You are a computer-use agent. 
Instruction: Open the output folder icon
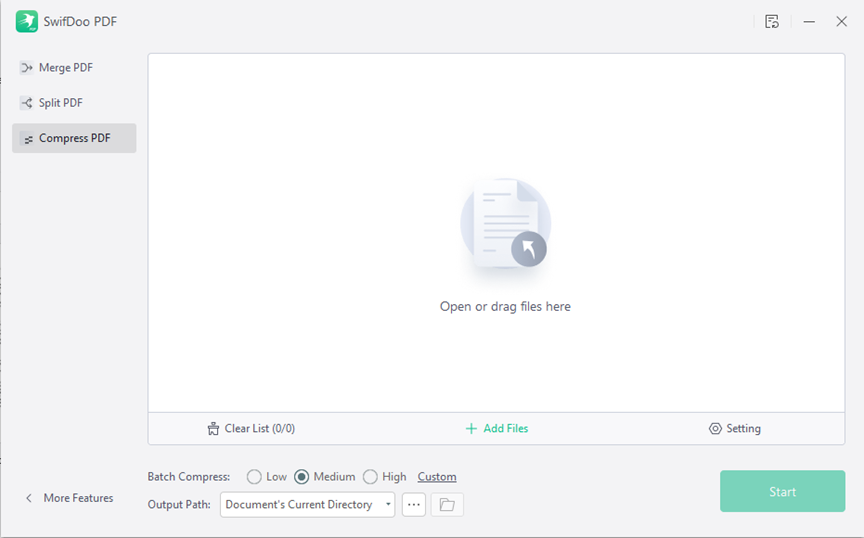[x=447, y=504]
